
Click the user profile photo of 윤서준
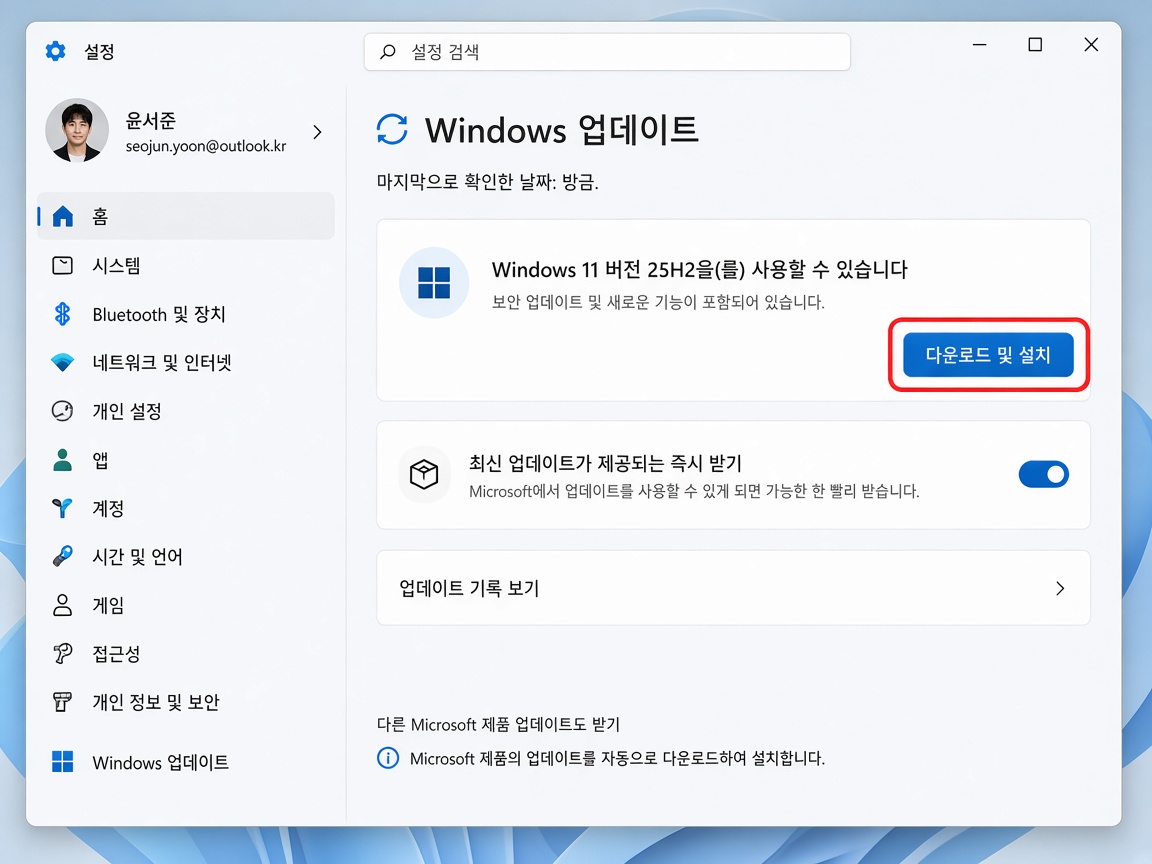pos(77,131)
